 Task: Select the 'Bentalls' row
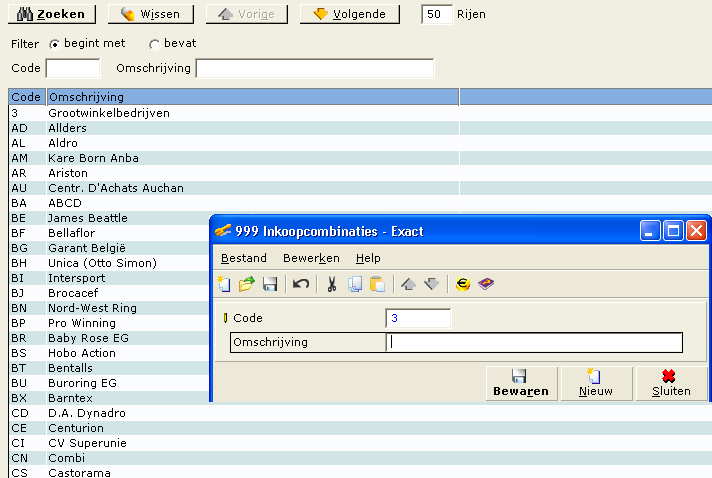(109, 368)
